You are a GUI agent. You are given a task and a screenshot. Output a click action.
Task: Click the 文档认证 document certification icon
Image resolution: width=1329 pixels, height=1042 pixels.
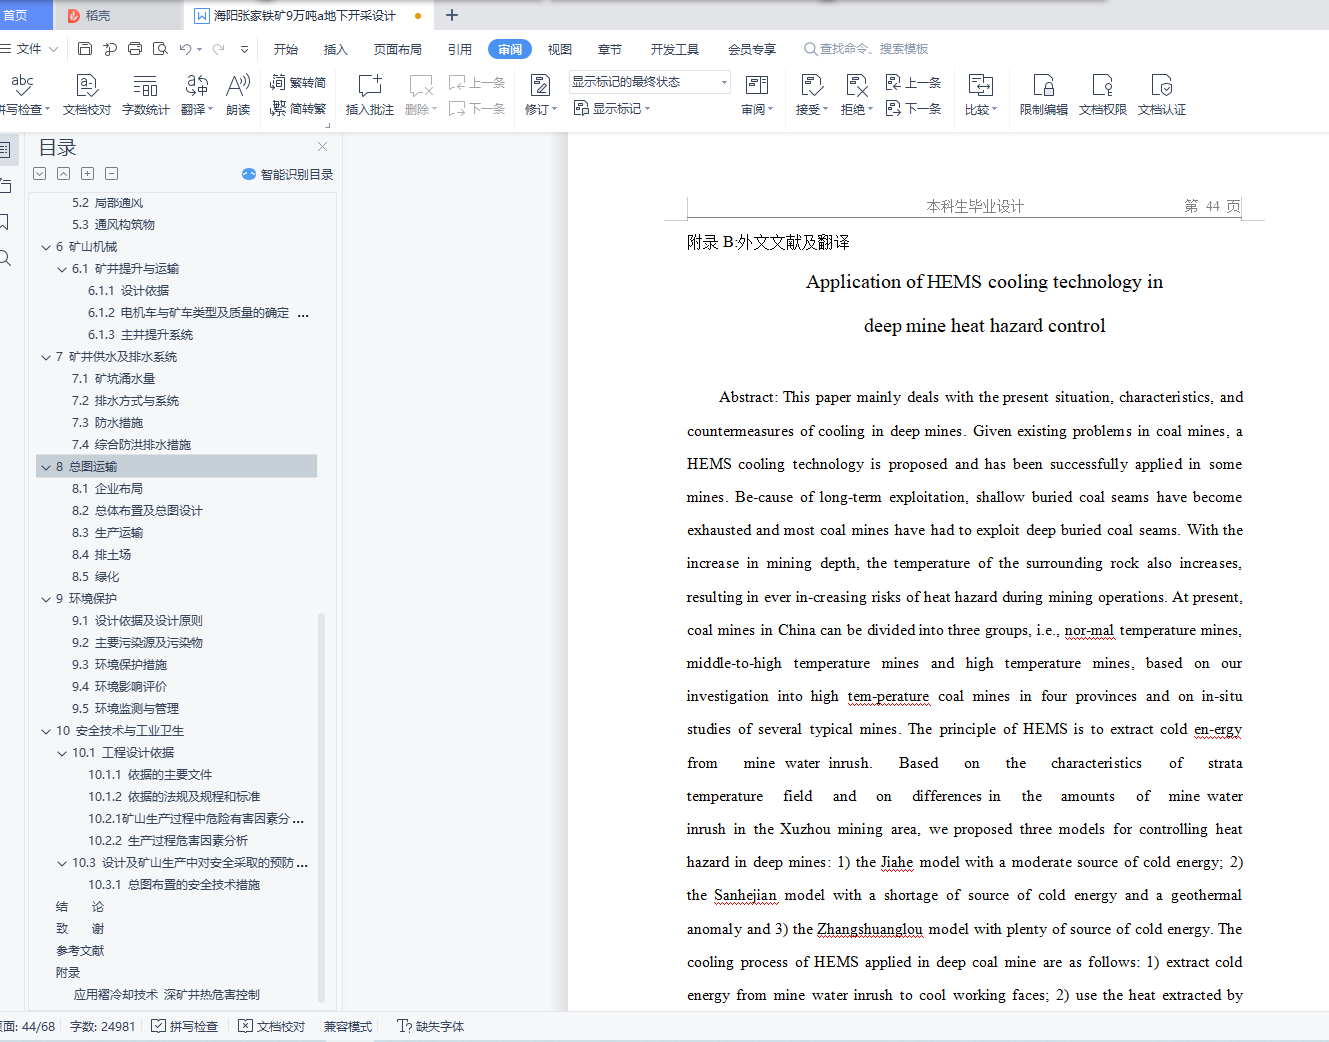pos(1162,95)
